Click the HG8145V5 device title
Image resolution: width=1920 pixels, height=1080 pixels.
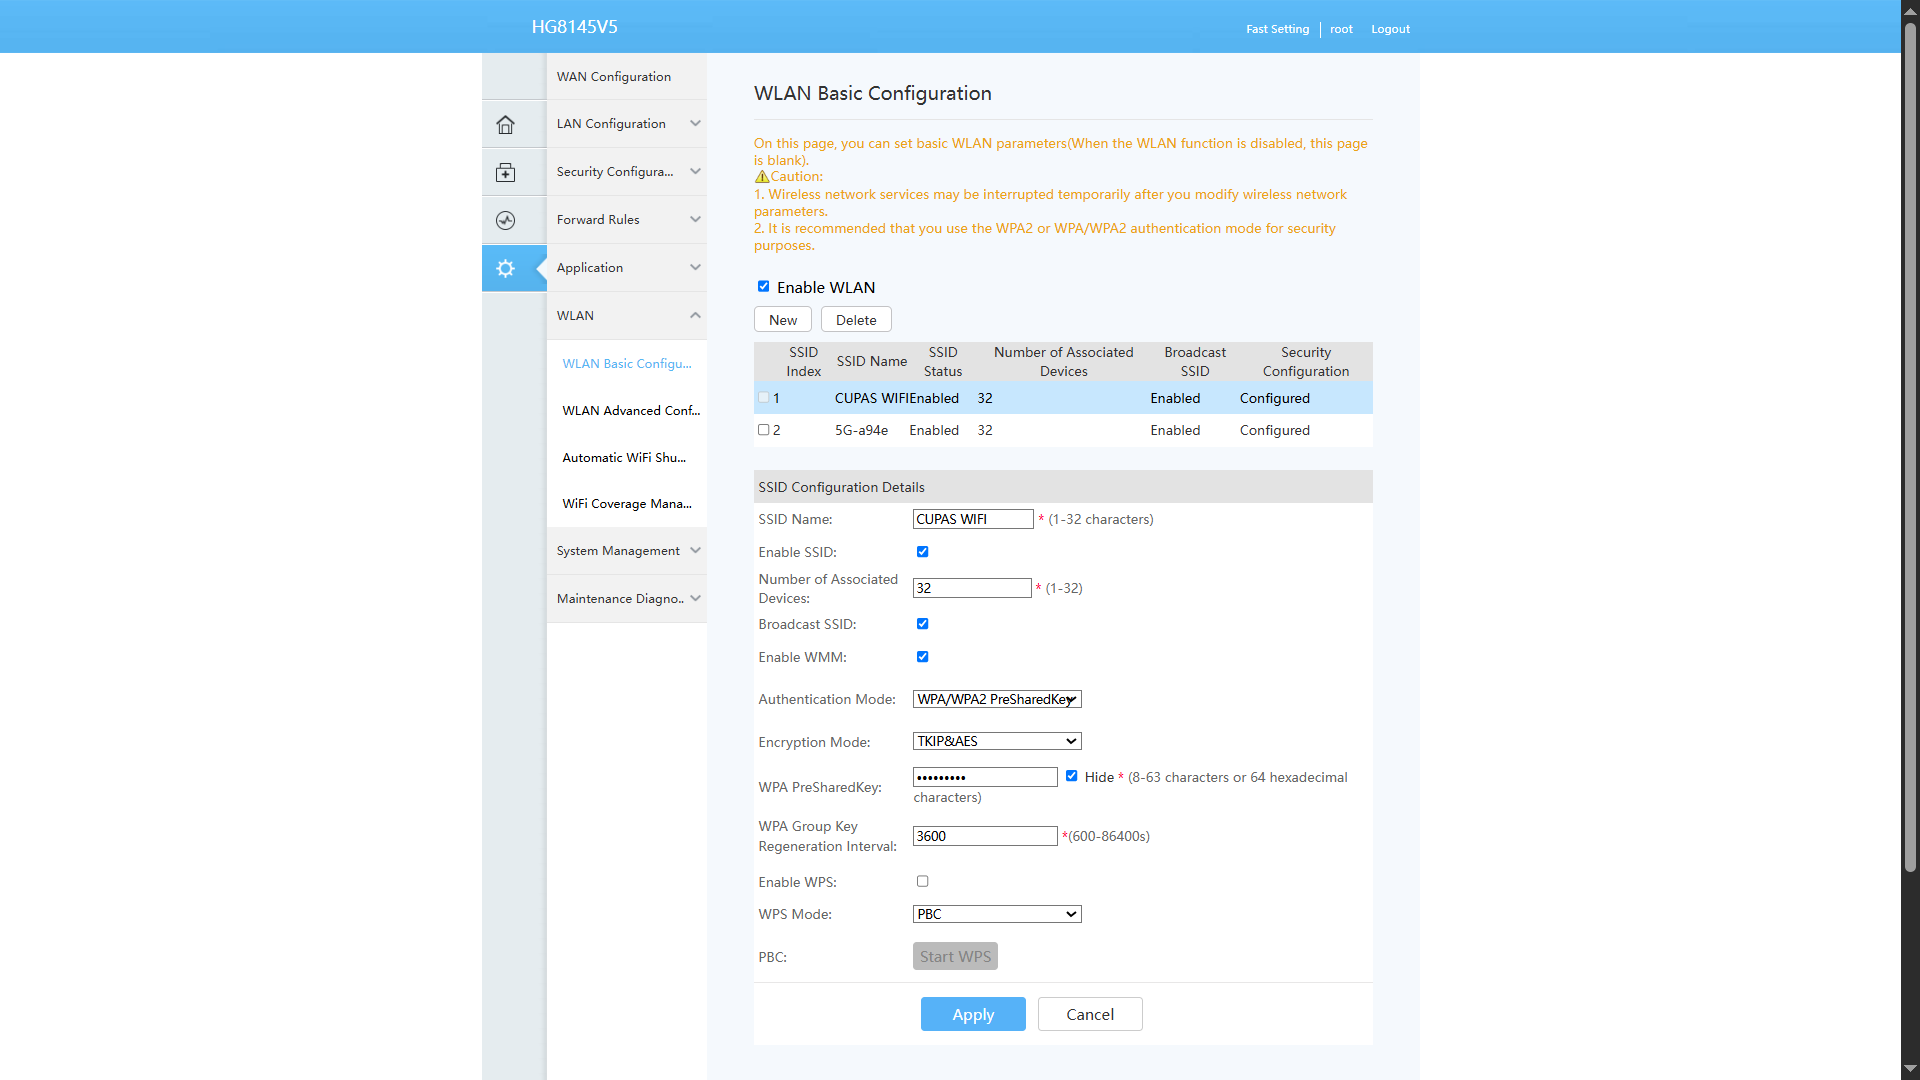pyautogui.click(x=575, y=27)
